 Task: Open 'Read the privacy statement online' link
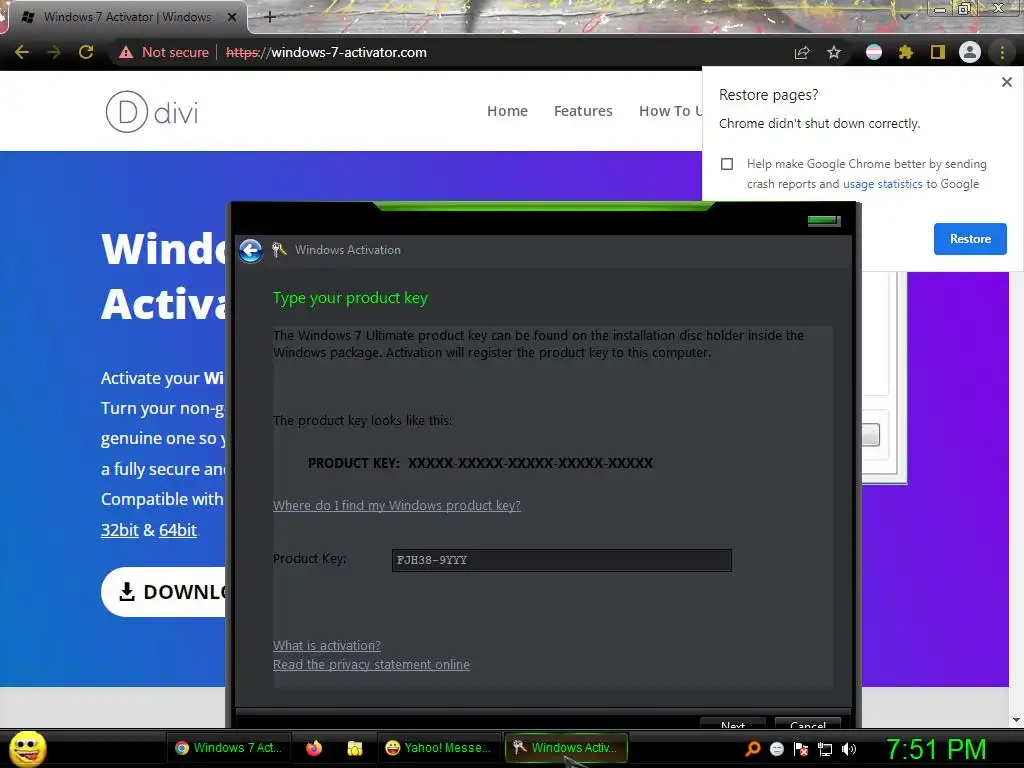pos(371,664)
